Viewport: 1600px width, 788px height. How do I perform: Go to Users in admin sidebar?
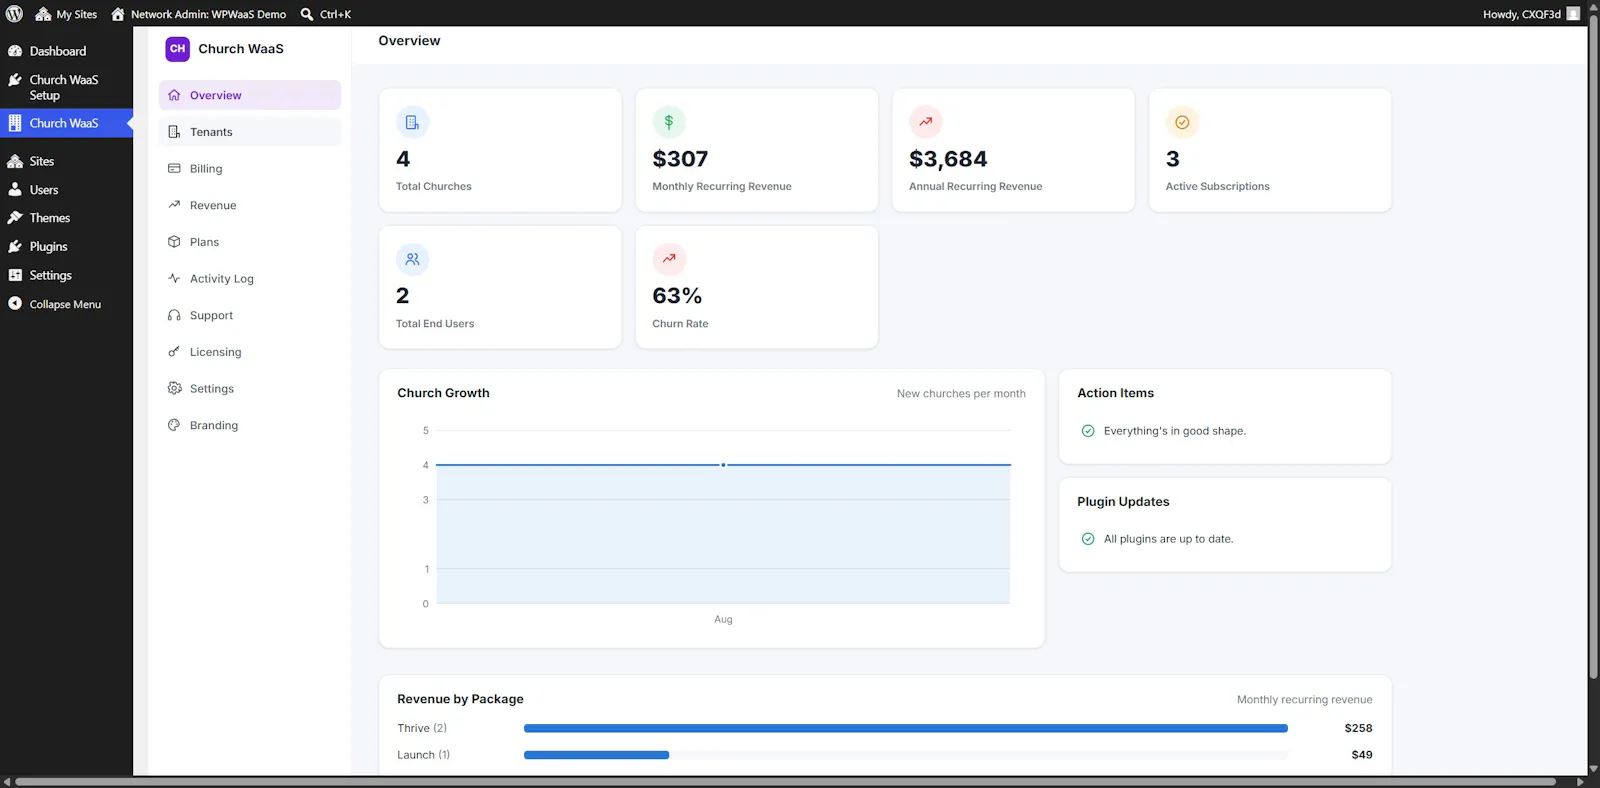click(x=66, y=190)
